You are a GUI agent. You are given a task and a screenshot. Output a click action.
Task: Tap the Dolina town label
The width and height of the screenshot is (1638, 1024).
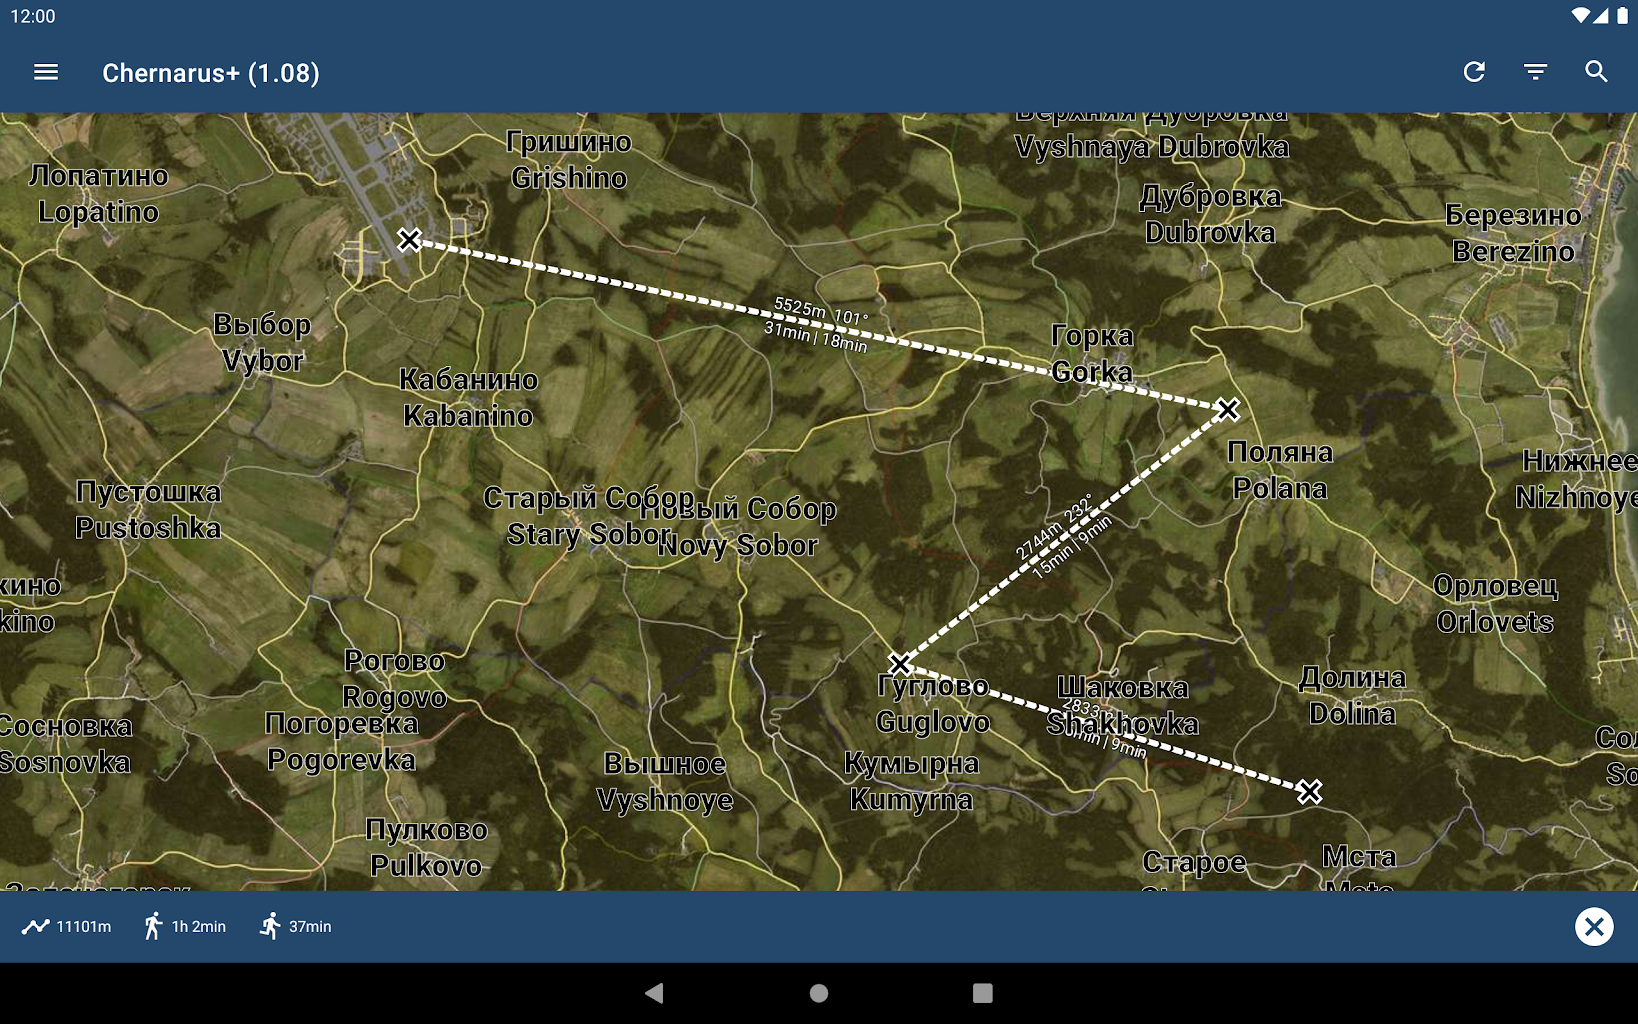tap(1352, 696)
